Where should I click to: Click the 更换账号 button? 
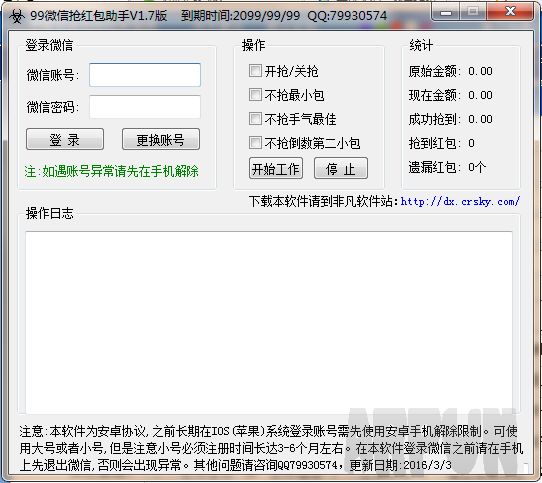(x=161, y=139)
